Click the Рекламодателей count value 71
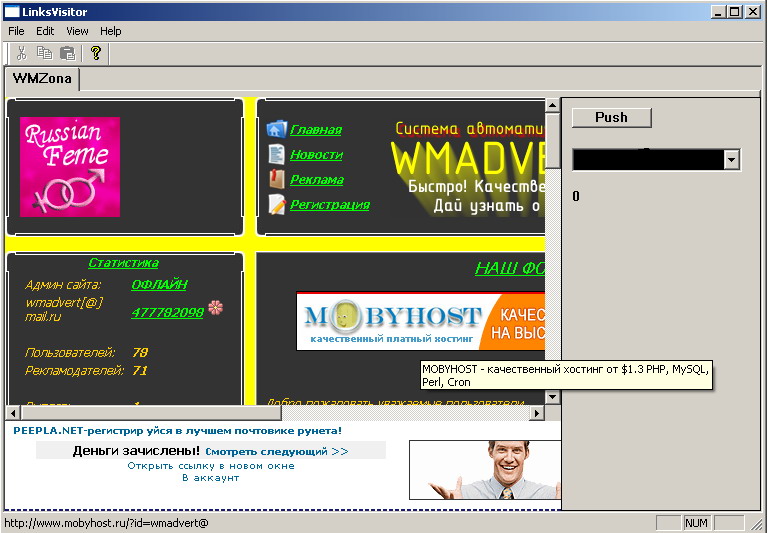The image size is (767, 533). click(x=139, y=371)
